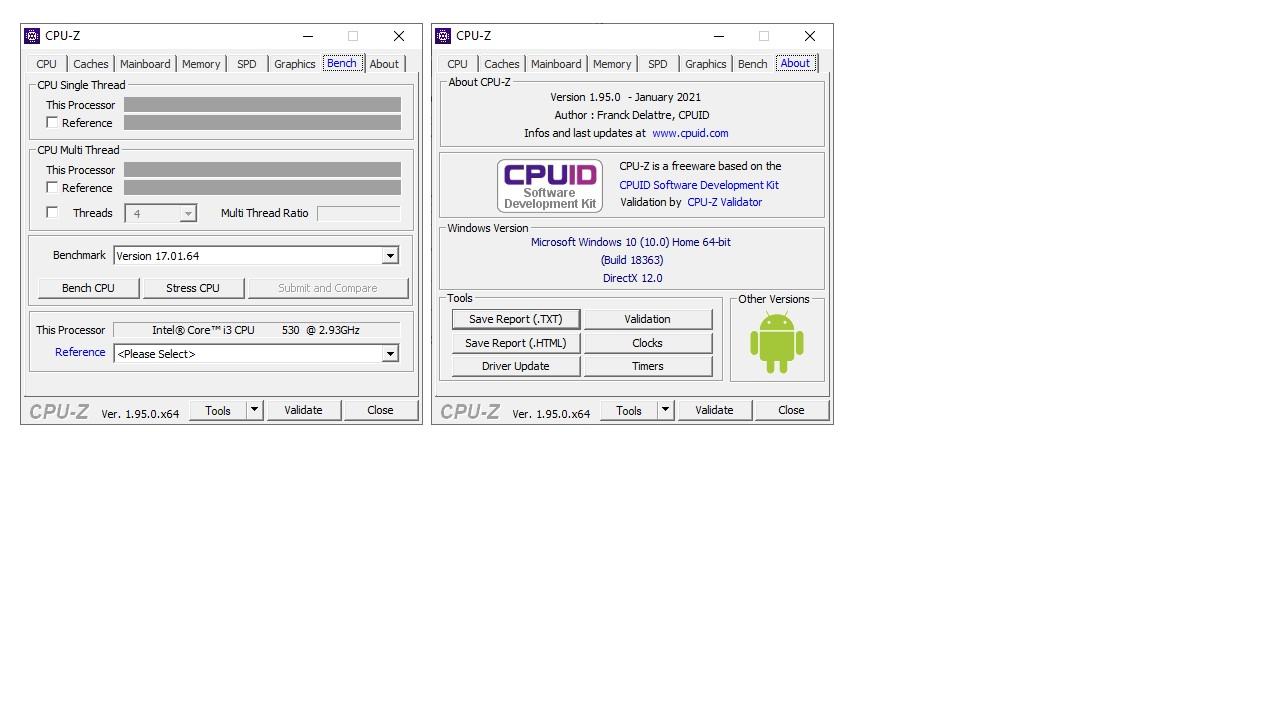This screenshot has height=720, width=1280.
Task: Select the SPD tab in the left window
Action: 247,64
